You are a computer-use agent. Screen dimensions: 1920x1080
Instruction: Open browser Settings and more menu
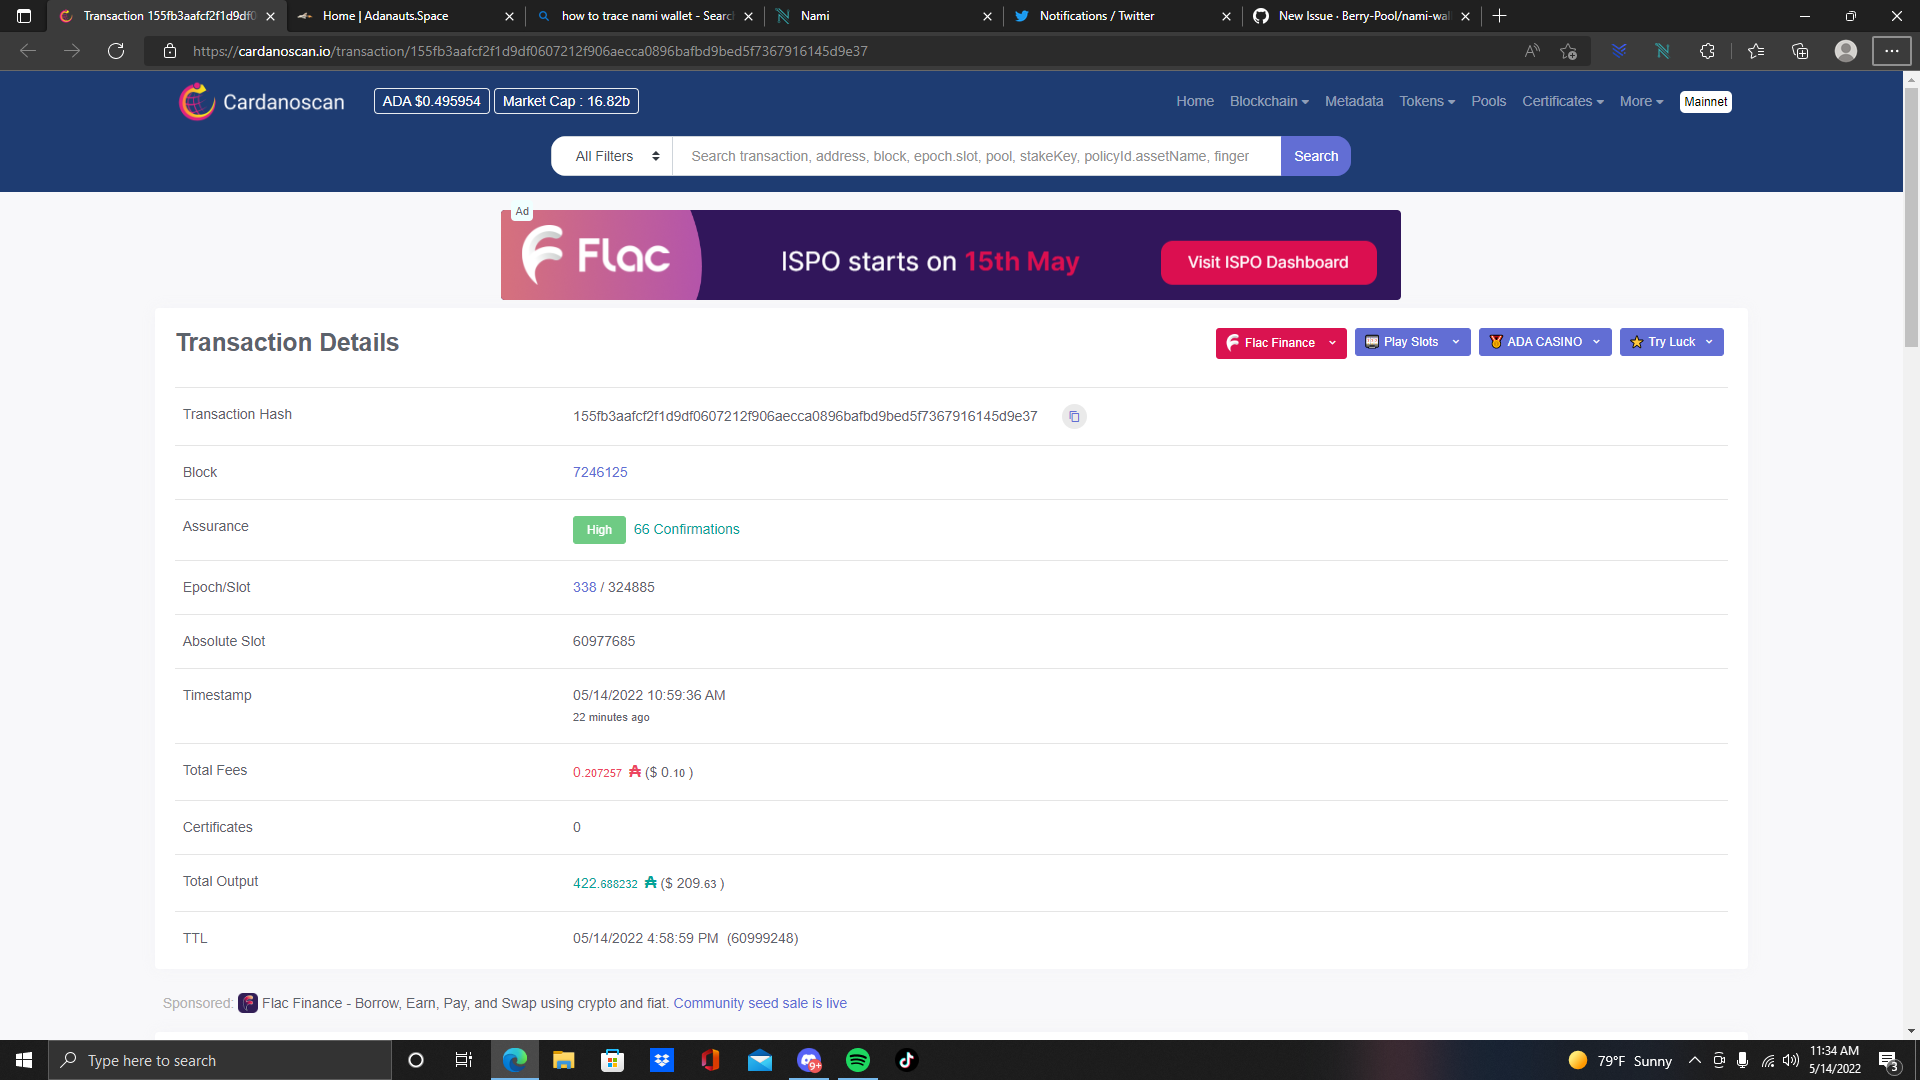(x=1891, y=51)
